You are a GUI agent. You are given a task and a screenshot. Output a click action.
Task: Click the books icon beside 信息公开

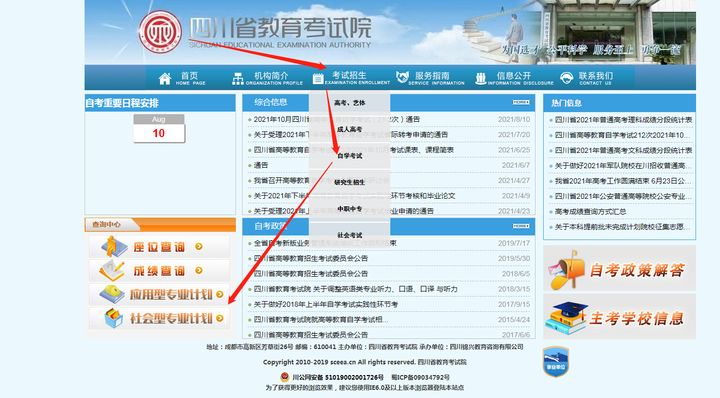point(480,78)
